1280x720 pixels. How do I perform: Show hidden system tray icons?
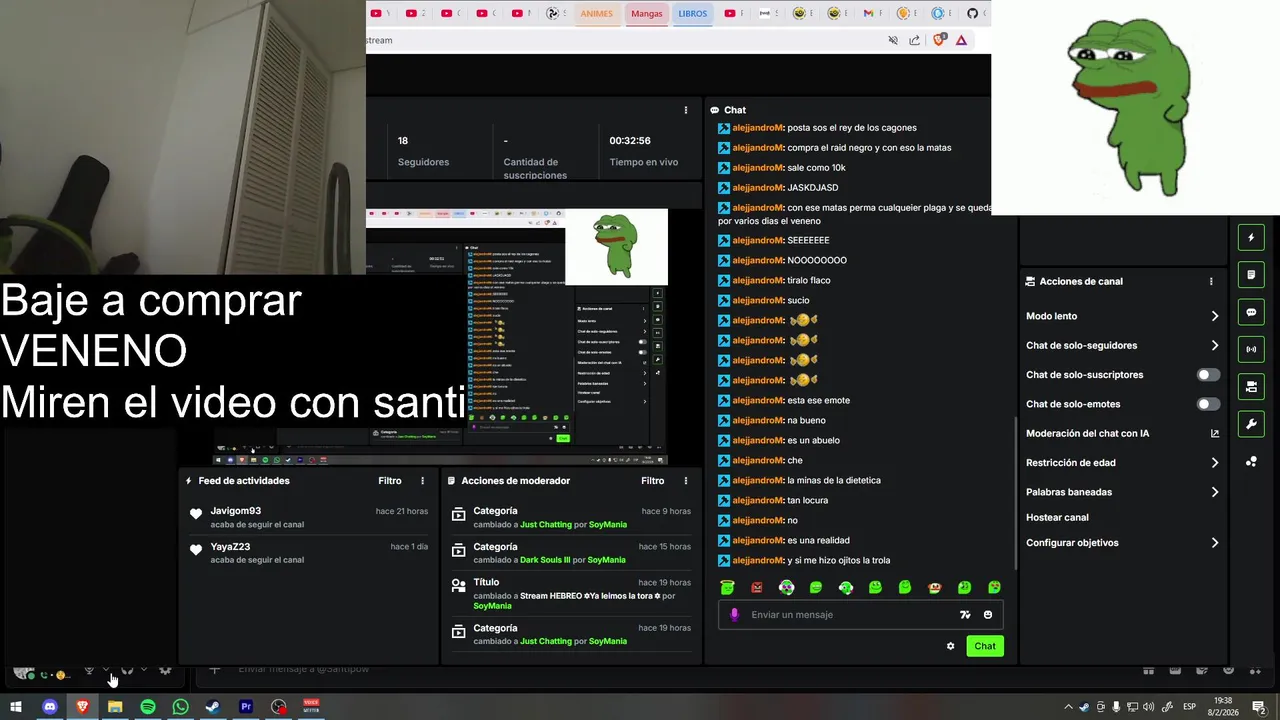[x=1068, y=707]
